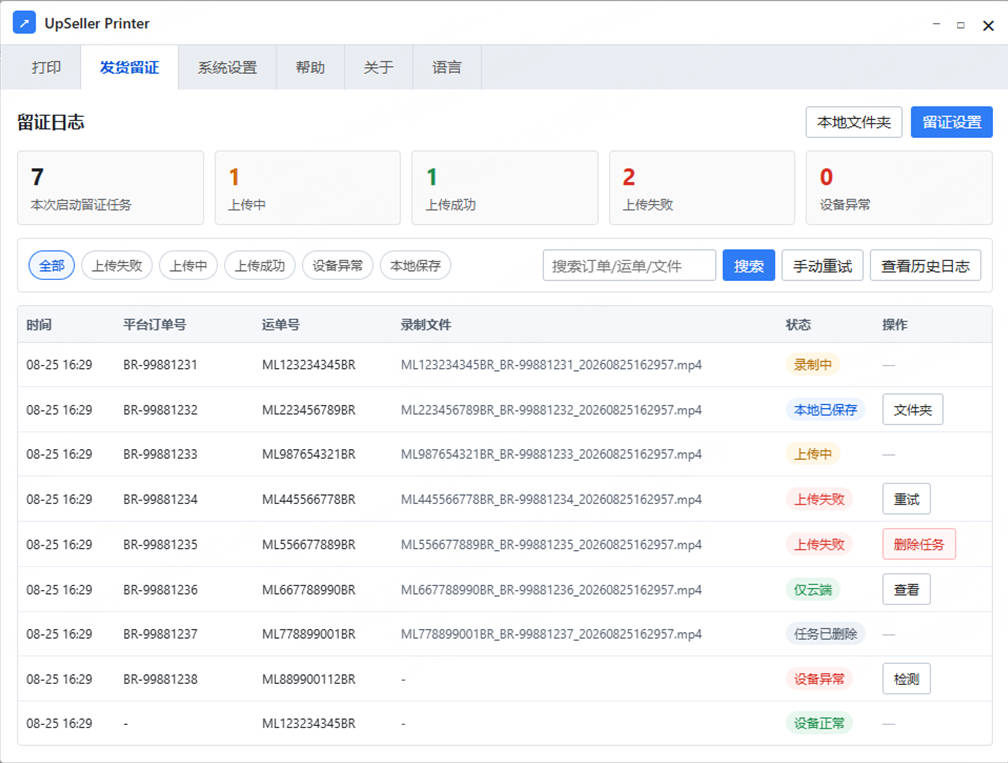
Task: Focus the 搜索订单/运单/文件 search field
Action: [x=629, y=265]
